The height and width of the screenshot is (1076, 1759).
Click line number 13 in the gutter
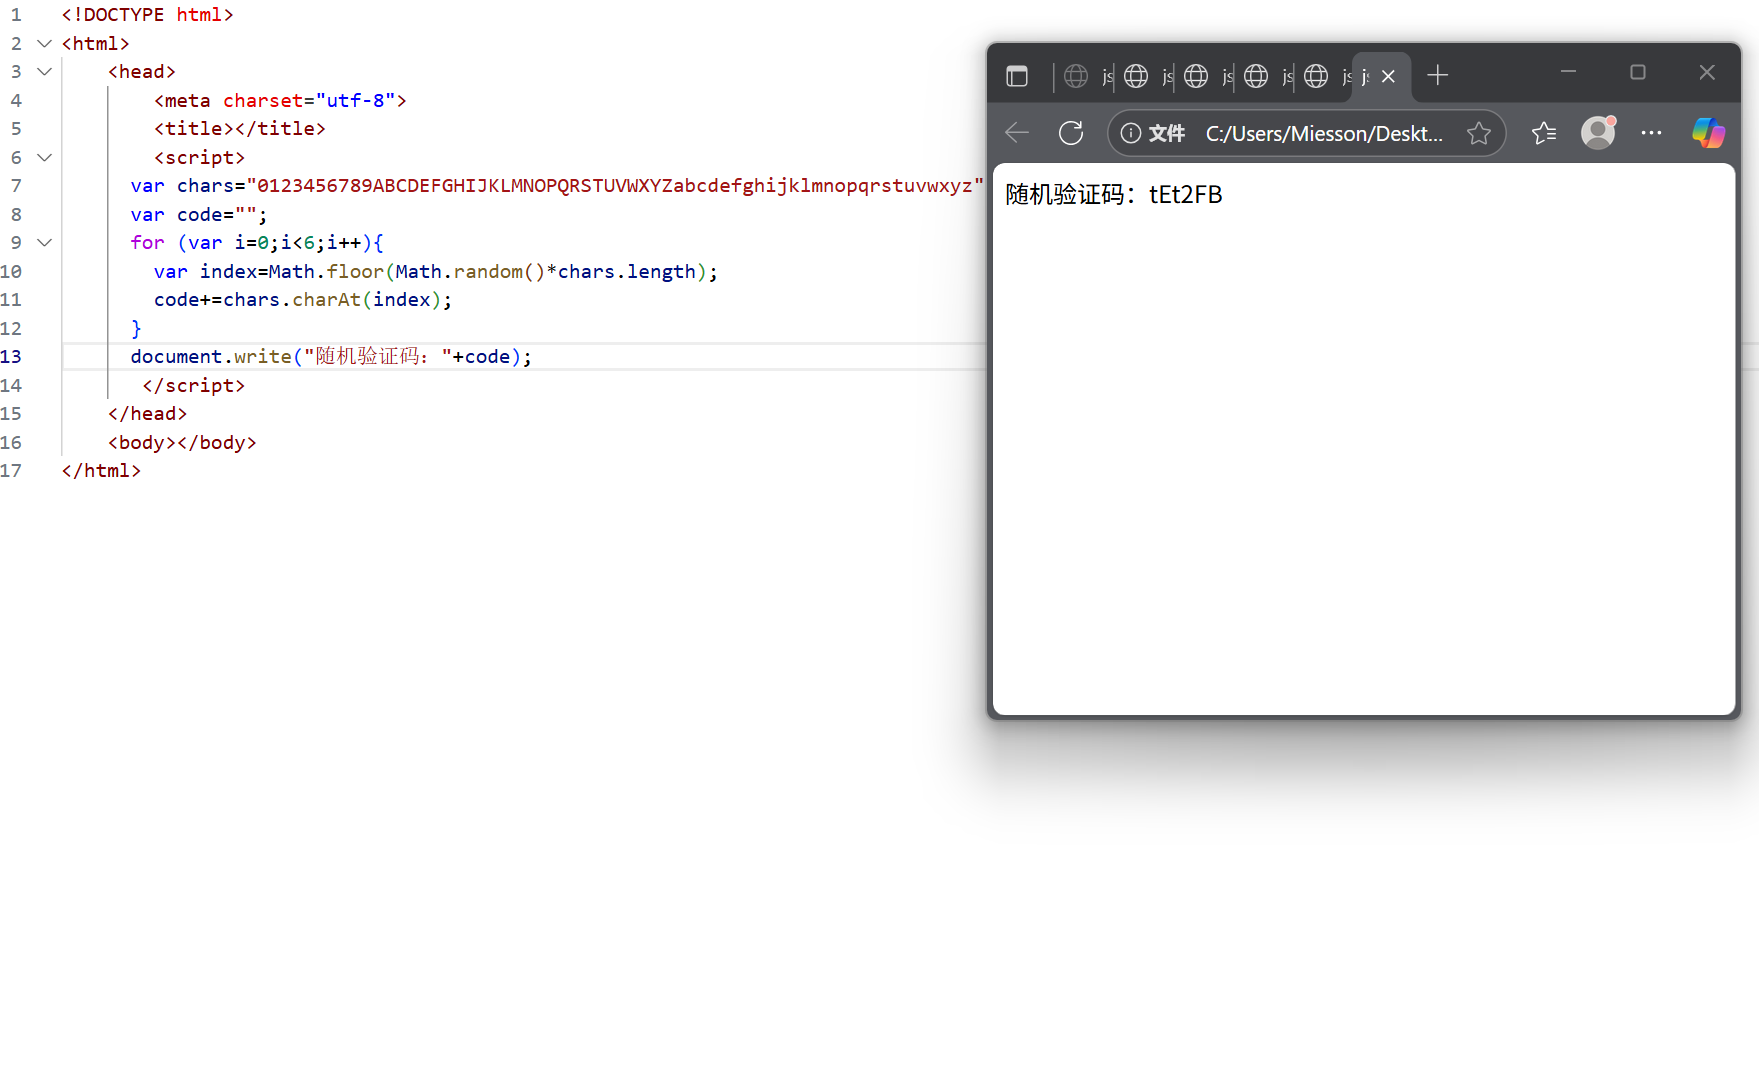tap(11, 356)
